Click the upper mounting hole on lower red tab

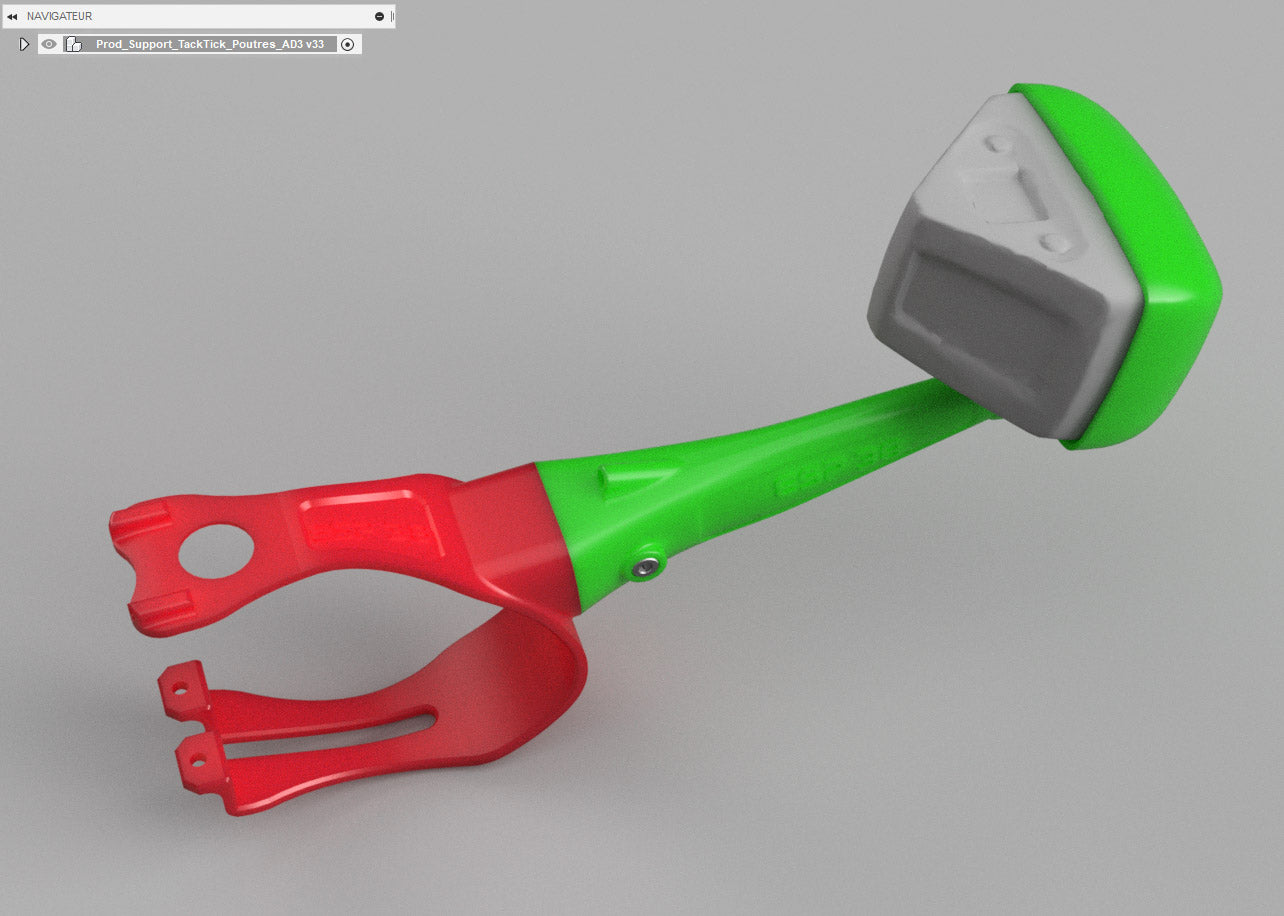click(179, 689)
